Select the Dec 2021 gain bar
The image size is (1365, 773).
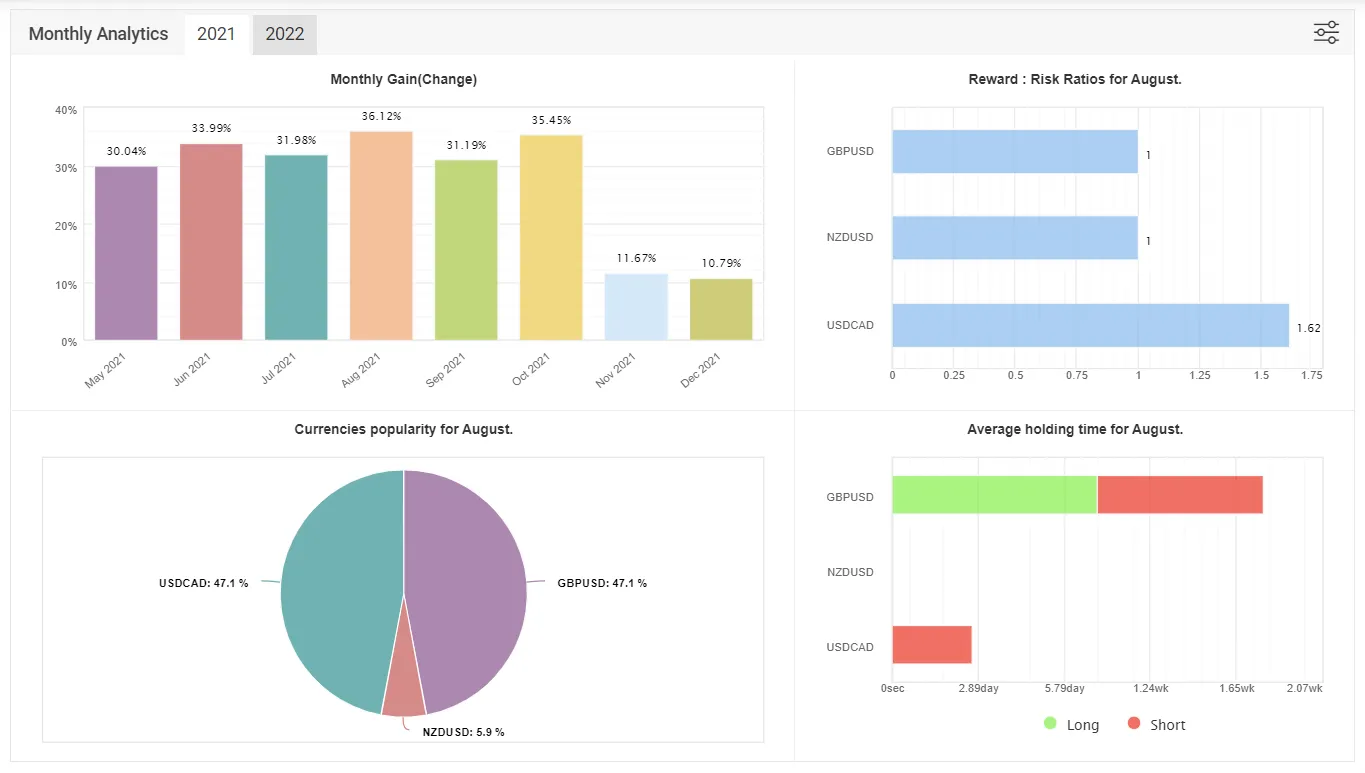tap(721, 309)
